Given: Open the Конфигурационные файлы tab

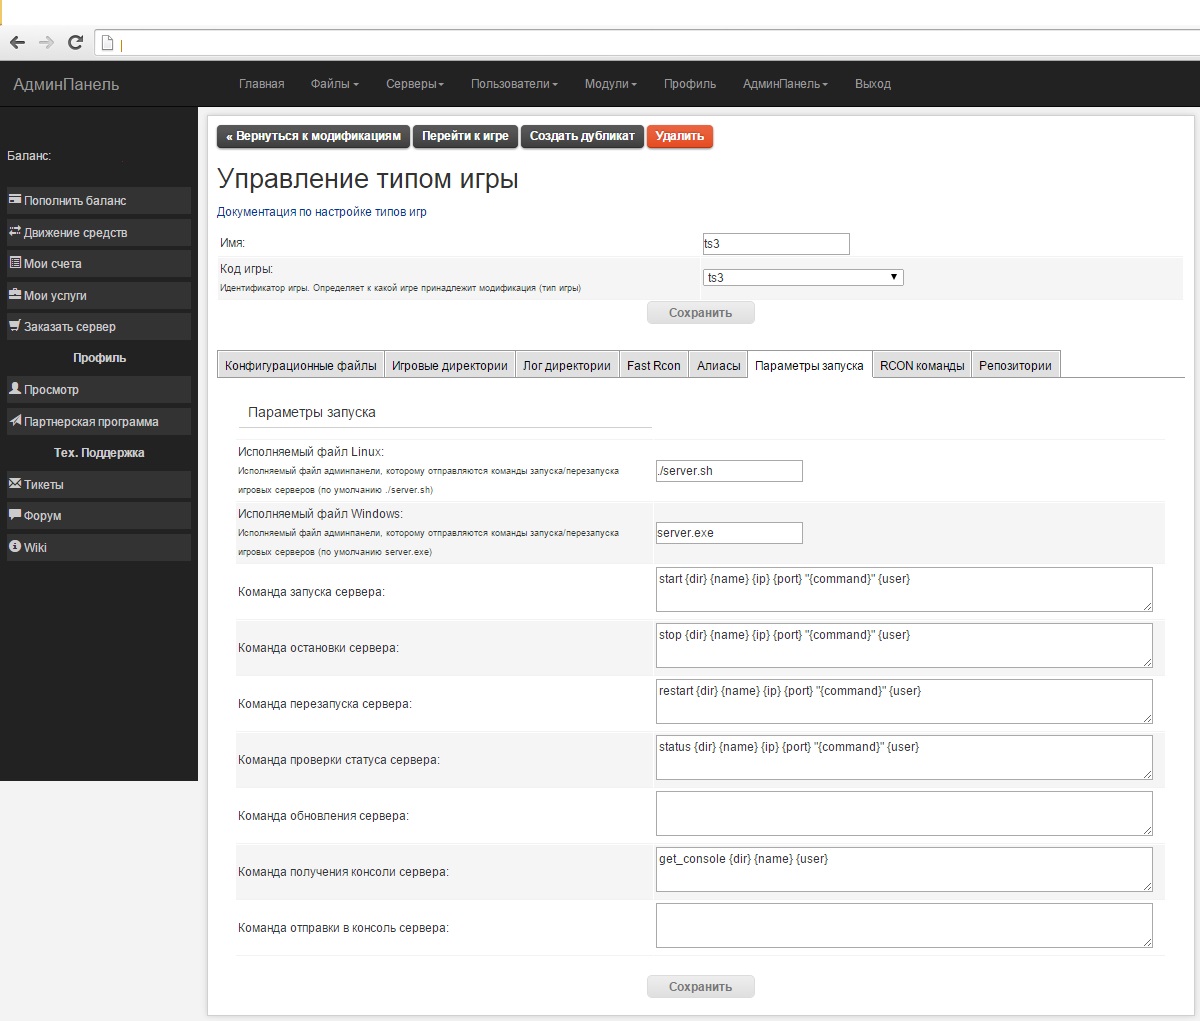Looking at the screenshot, I should [x=301, y=365].
